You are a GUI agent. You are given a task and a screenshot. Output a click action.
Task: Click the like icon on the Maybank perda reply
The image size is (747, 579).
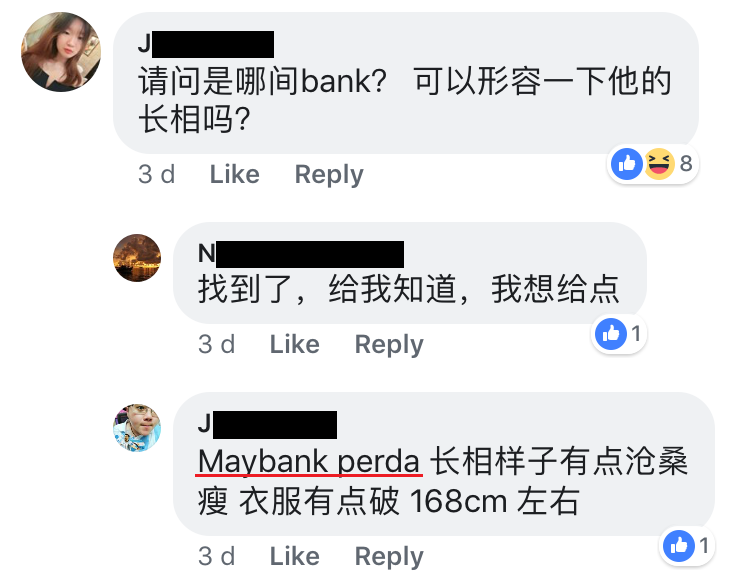(x=679, y=546)
